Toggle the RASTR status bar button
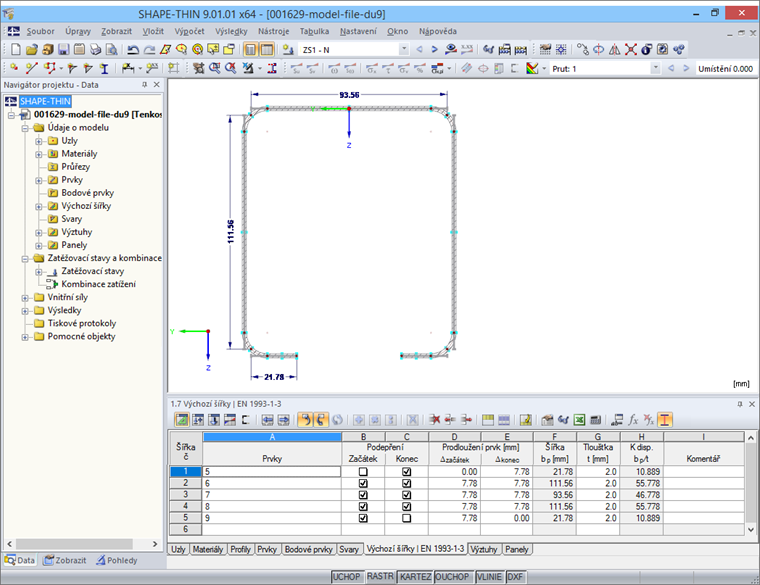Screen dimensions: 760x585 [x=380, y=576]
